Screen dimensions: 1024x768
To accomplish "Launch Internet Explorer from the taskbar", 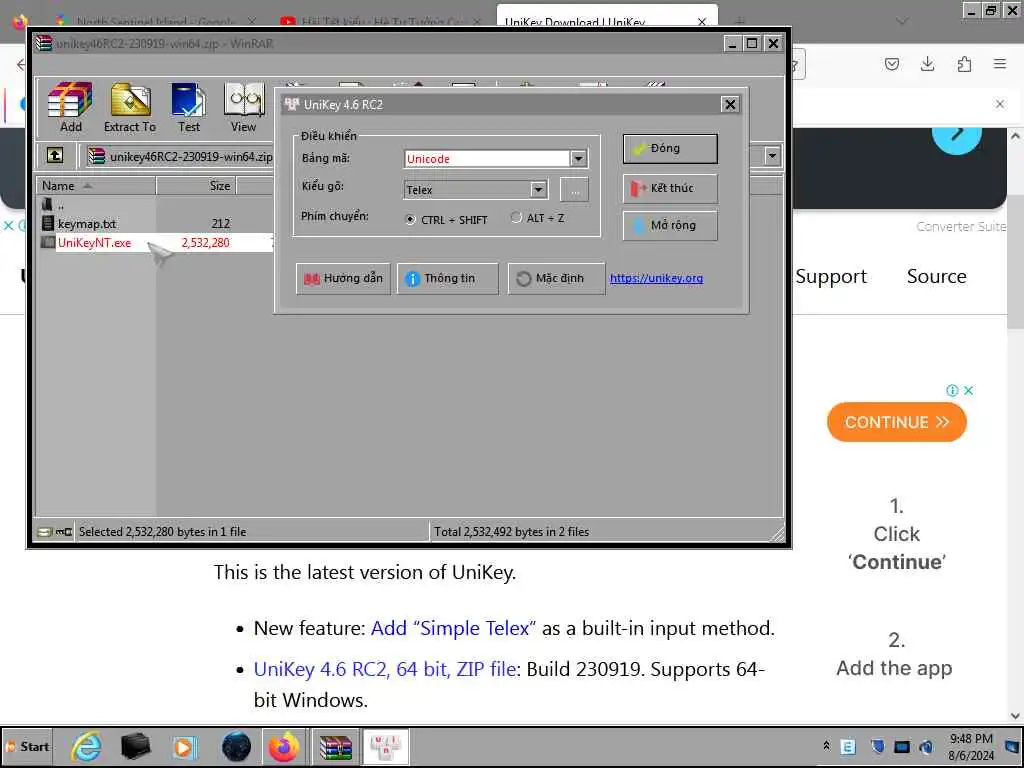I will click(86, 747).
